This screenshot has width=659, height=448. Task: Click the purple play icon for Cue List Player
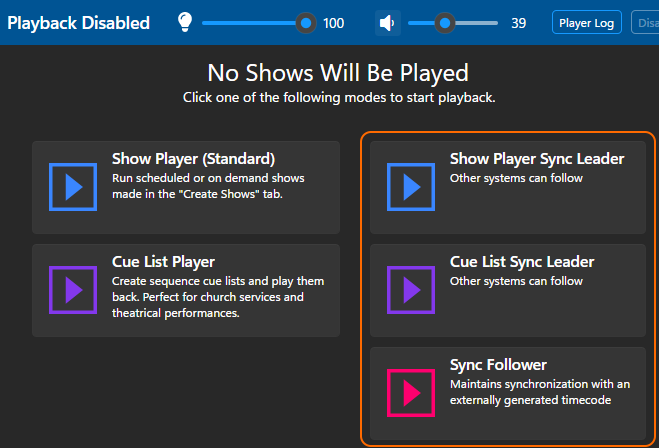click(x=73, y=290)
